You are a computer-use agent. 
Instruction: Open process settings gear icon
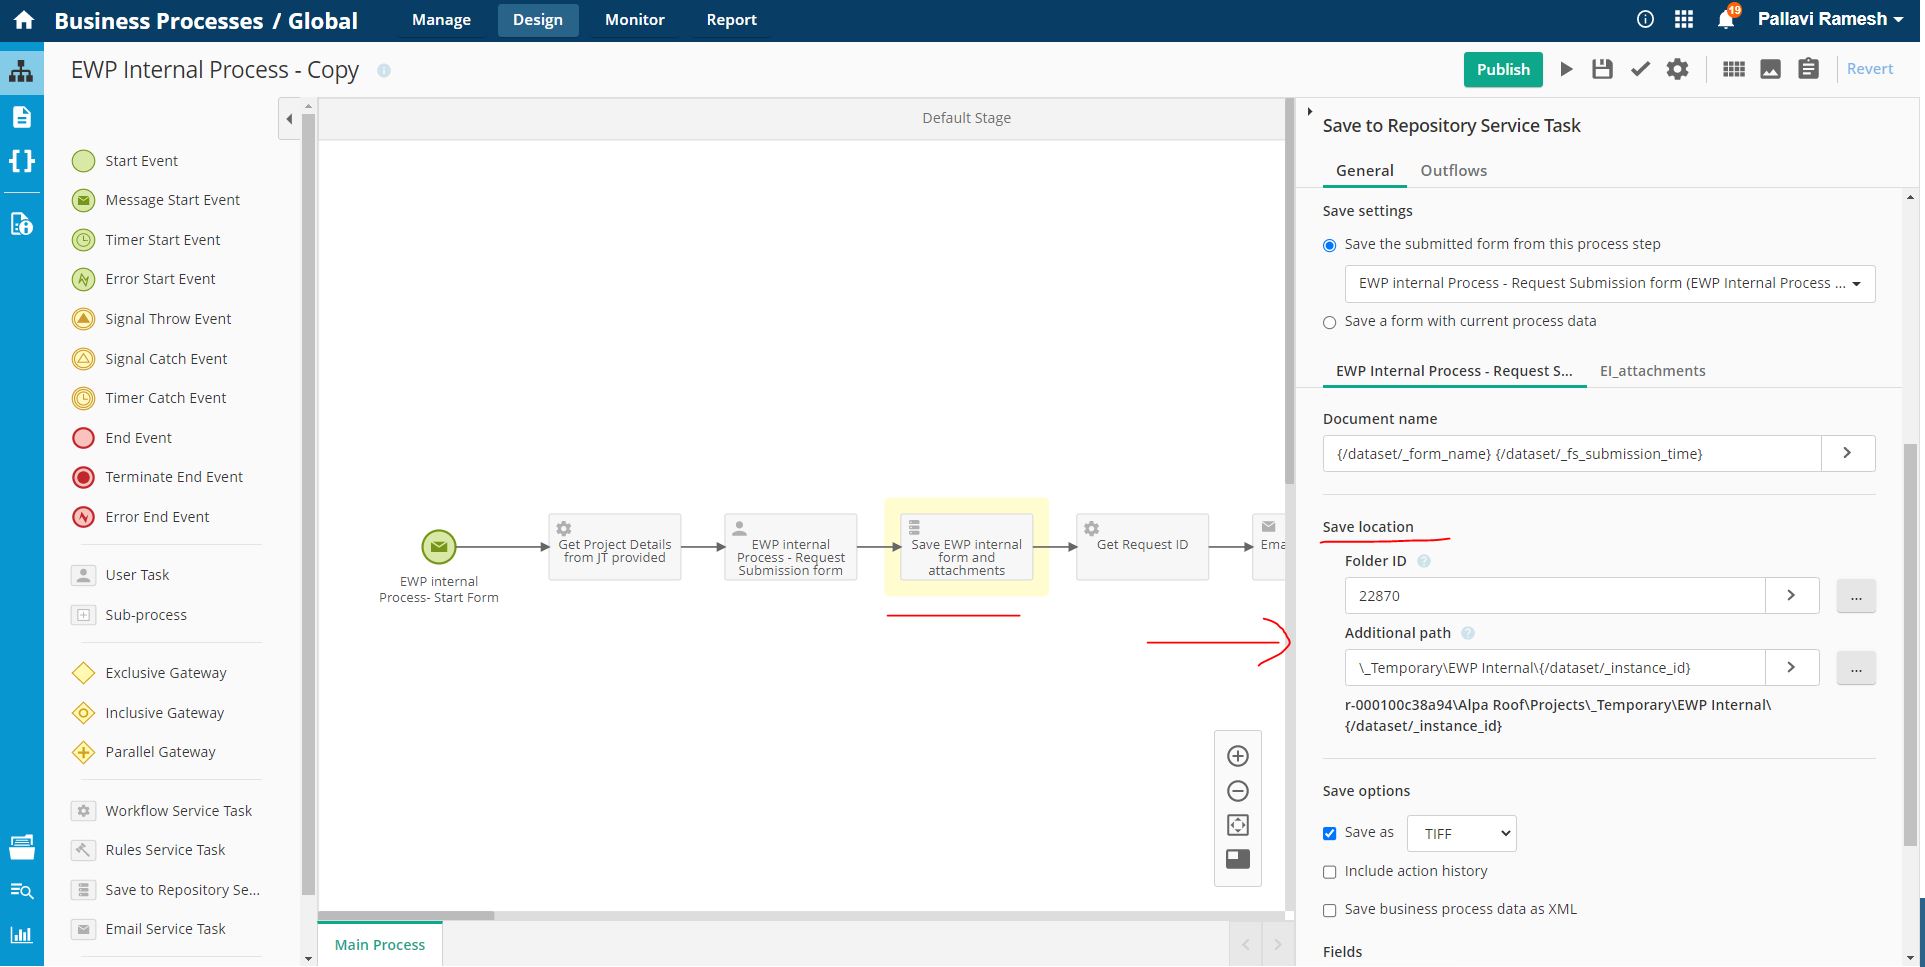tap(1677, 69)
